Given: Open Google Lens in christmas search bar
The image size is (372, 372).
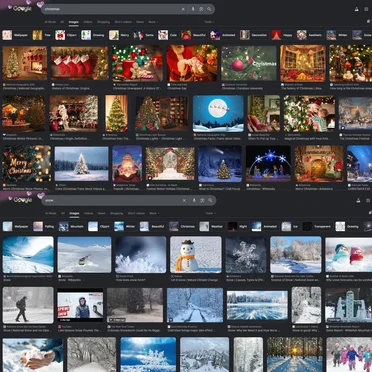Looking at the screenshot, I should pyautogui.click(x=201, y=9).
